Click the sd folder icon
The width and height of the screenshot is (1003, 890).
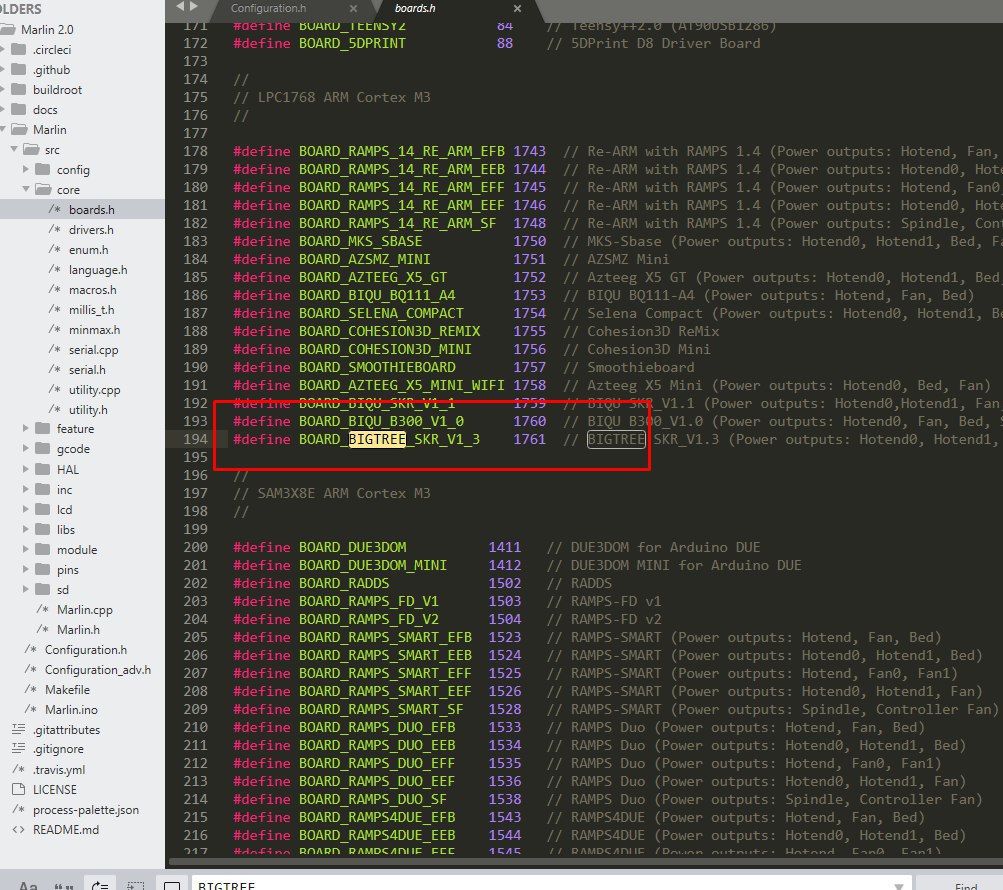coord(43,589)
